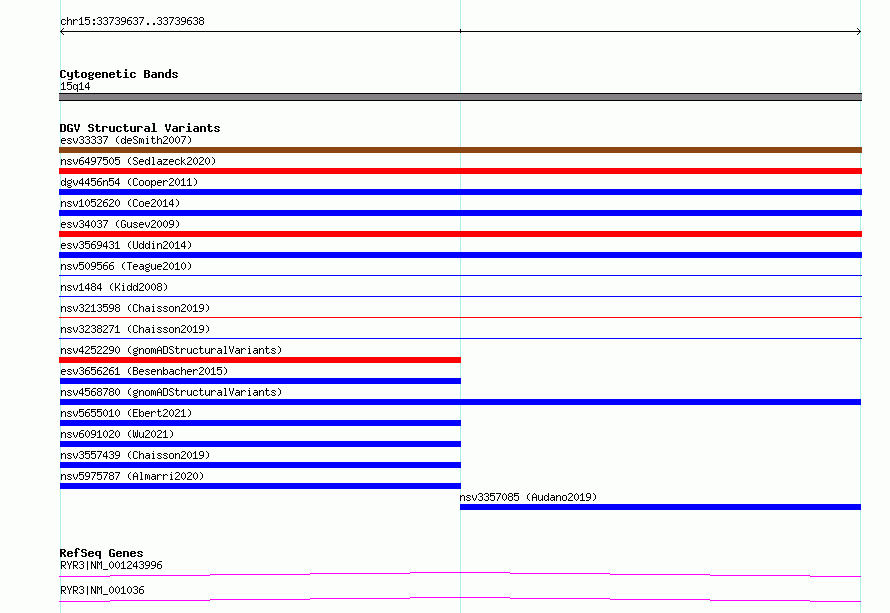Click the esv33337 (deSmith2007) label

[x=126, y=140]
